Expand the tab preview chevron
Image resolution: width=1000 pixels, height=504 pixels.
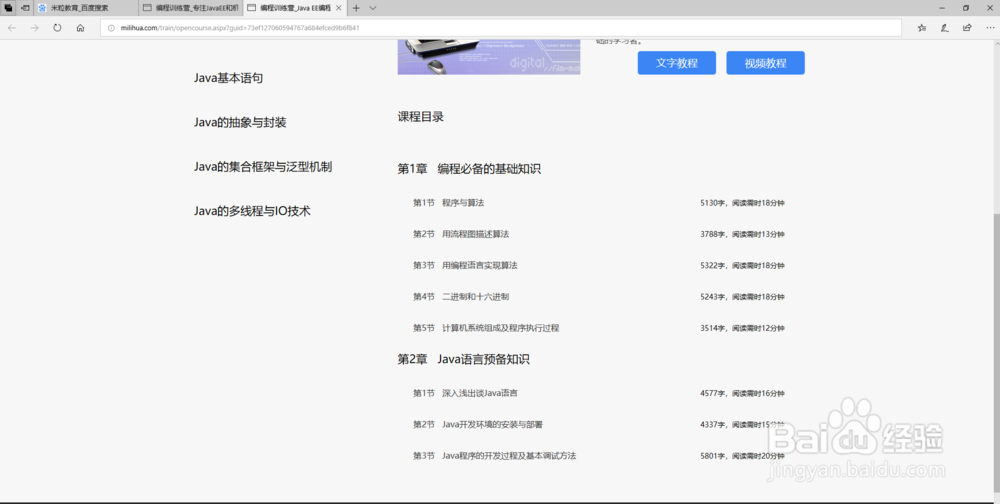[x=373, y=8]
